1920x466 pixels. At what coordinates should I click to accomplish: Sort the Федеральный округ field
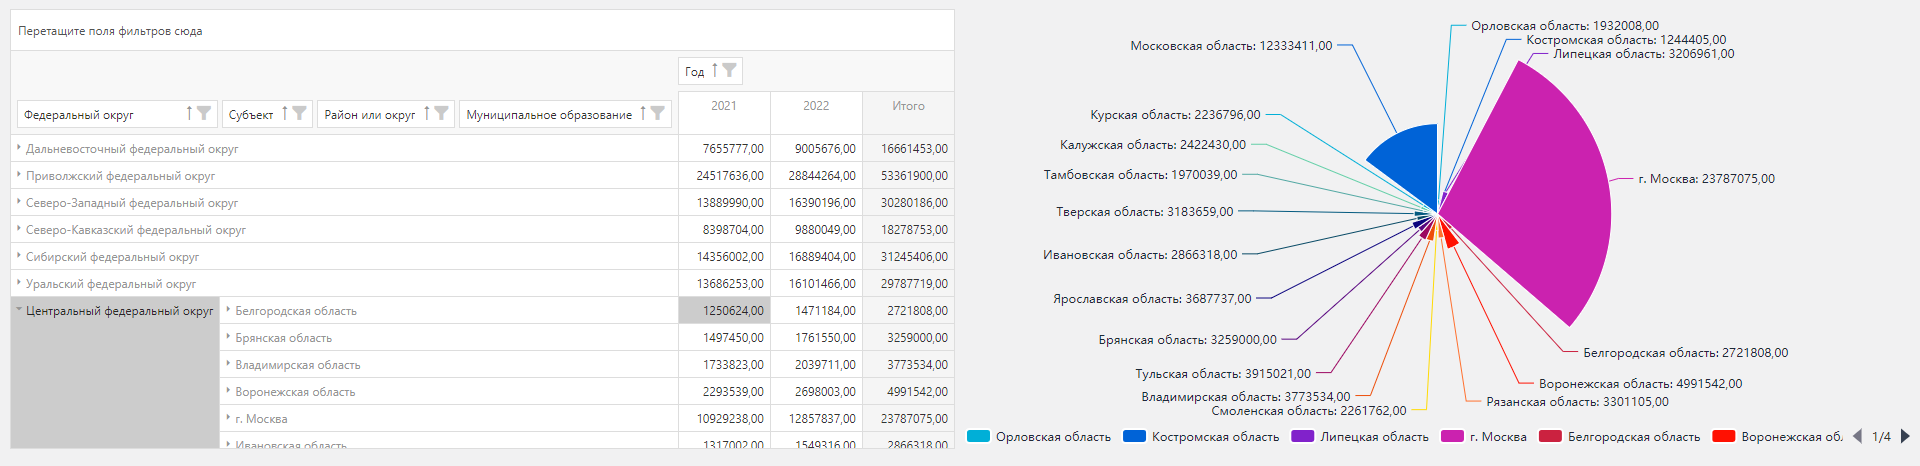point(189,114)
